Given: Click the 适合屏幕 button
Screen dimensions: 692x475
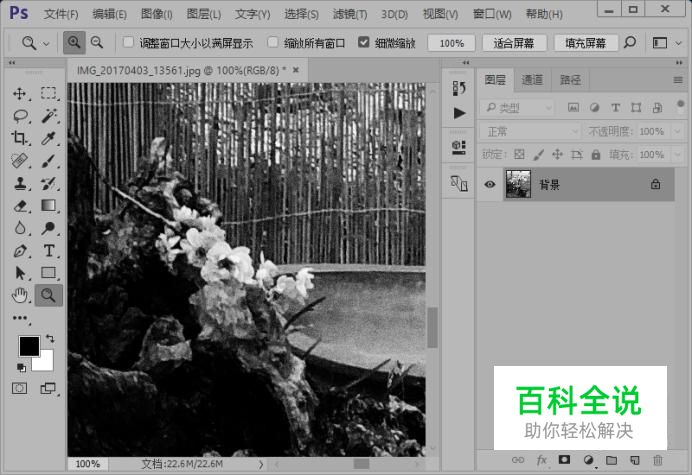Looking at the screenshot, I should [x=514, y=43].
